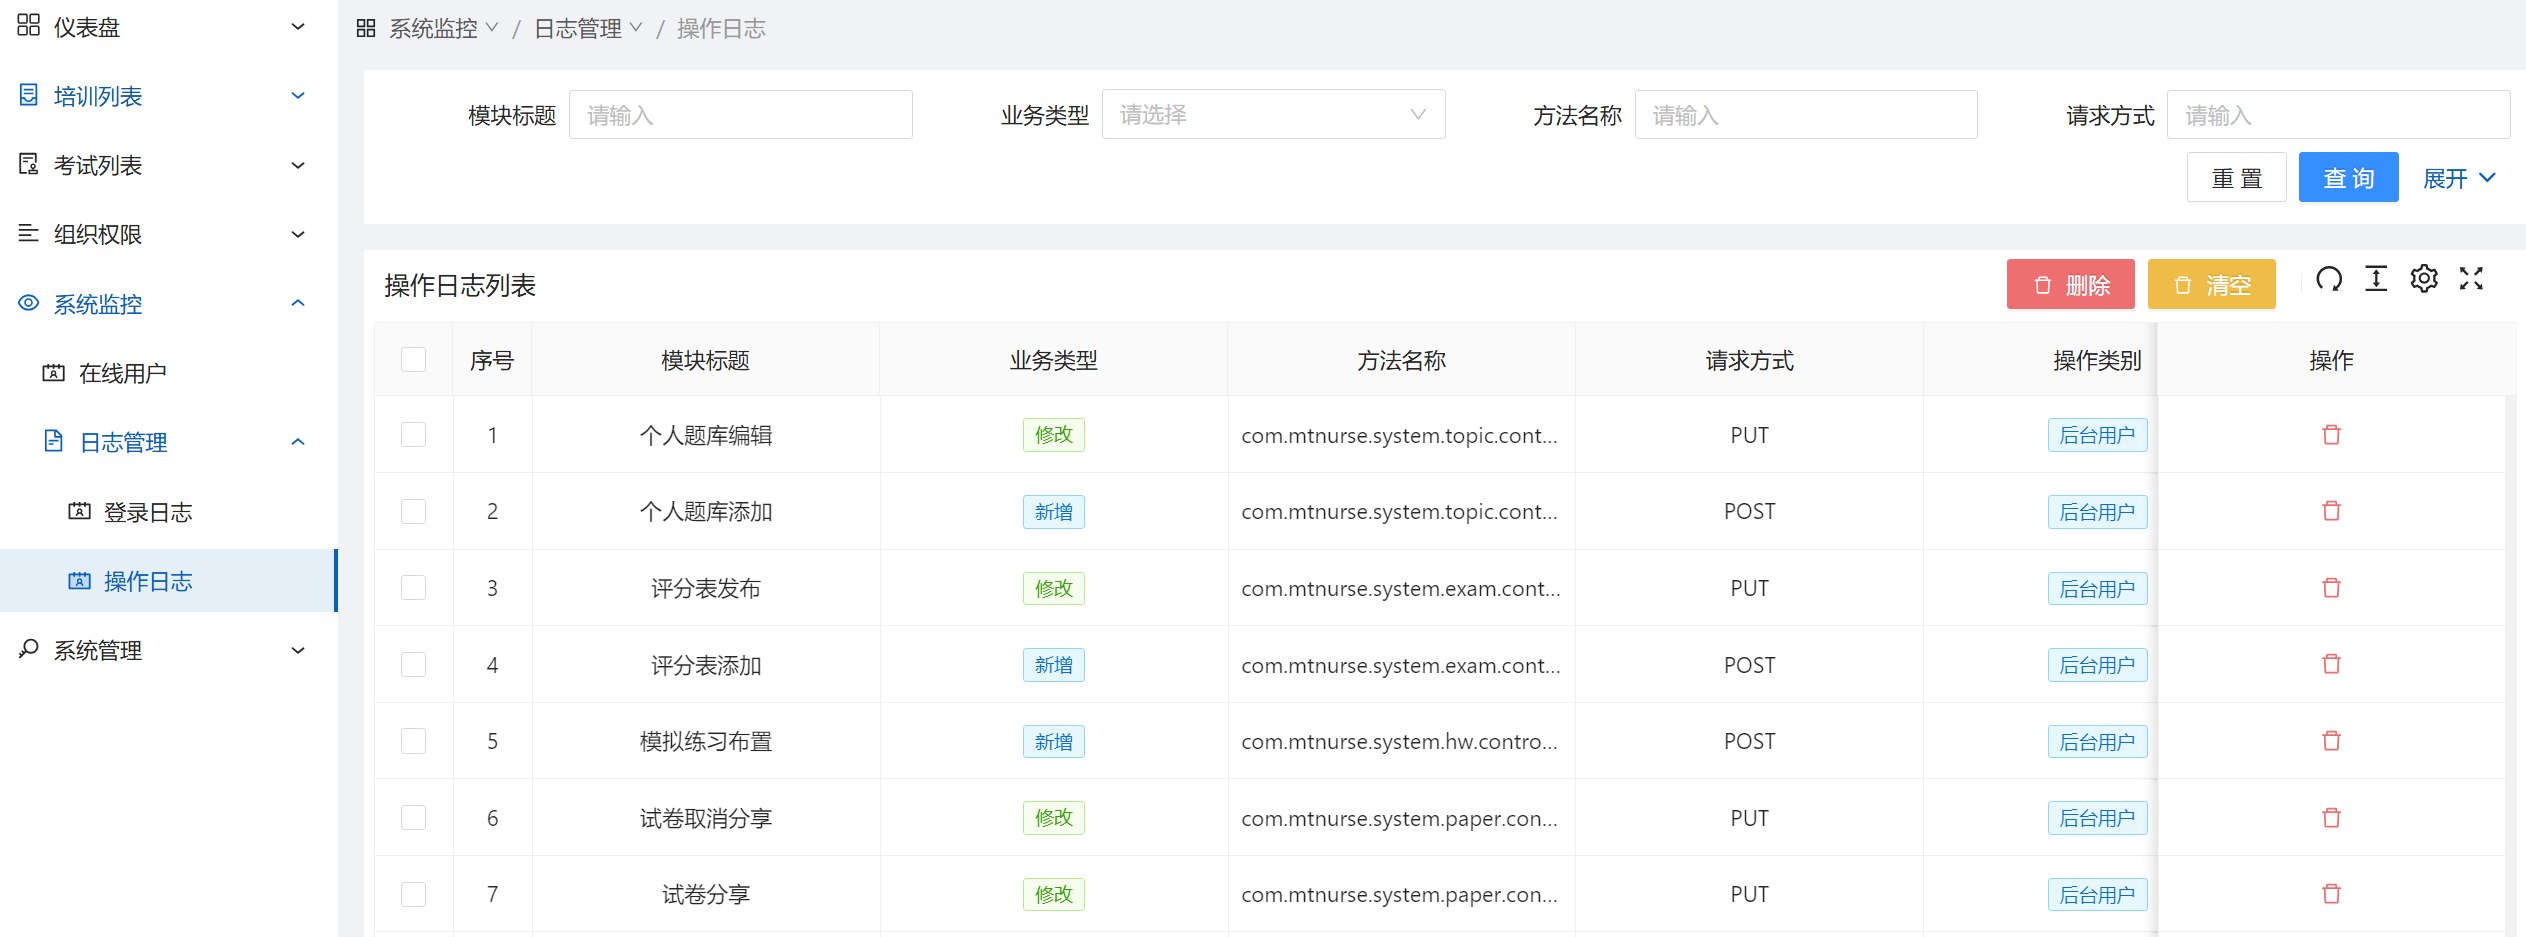
Task: Toggle fullscreen for the log table
Action: click(x=2471, y=279)
